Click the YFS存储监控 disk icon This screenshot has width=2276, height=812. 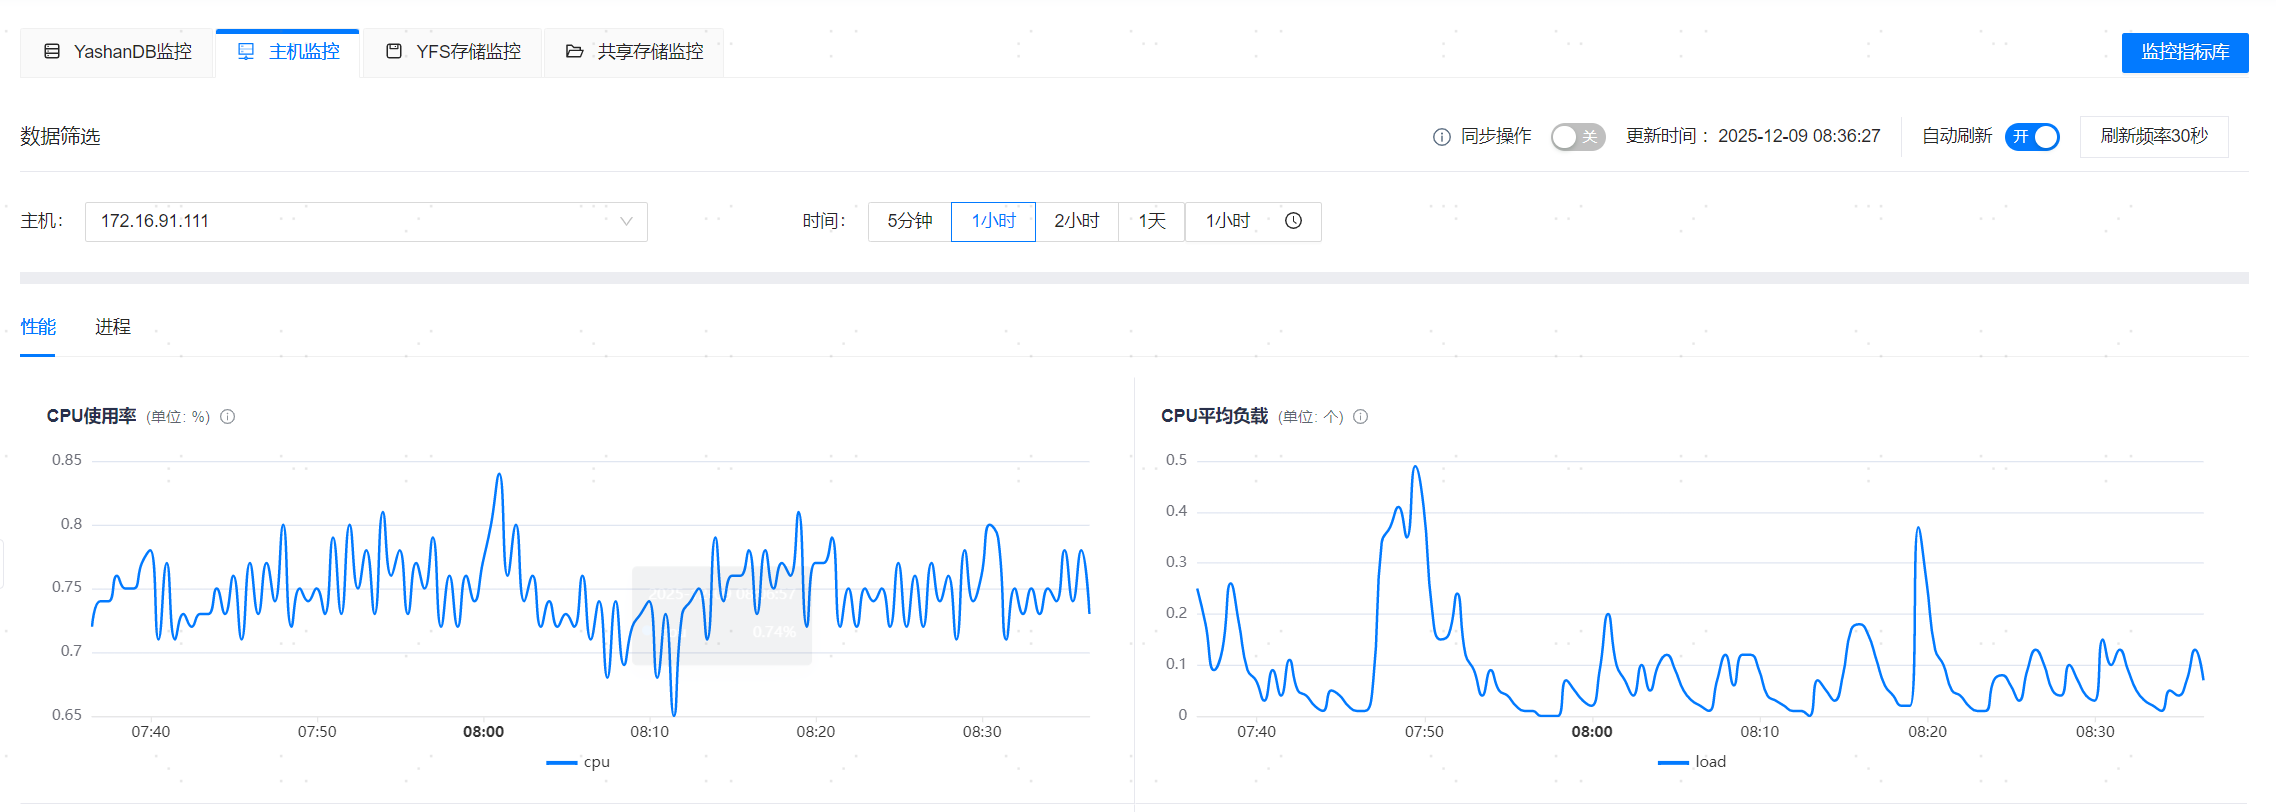point(394,51)
